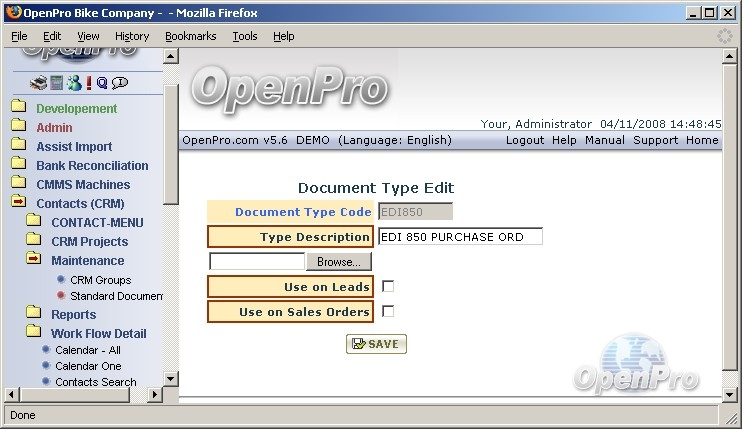Enable the Use on Leads checkbox
This screenshot has width=742, height=429.
388,287
